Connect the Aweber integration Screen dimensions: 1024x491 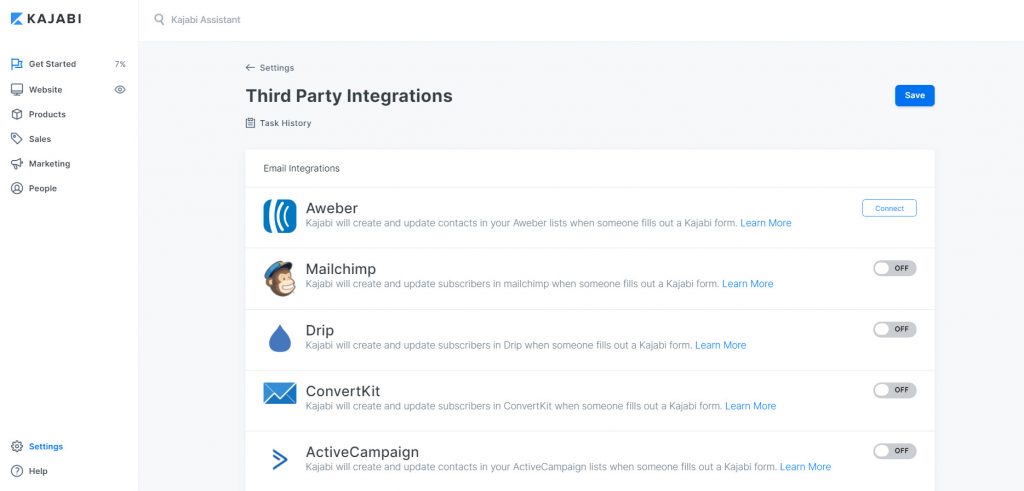point(889,208)
